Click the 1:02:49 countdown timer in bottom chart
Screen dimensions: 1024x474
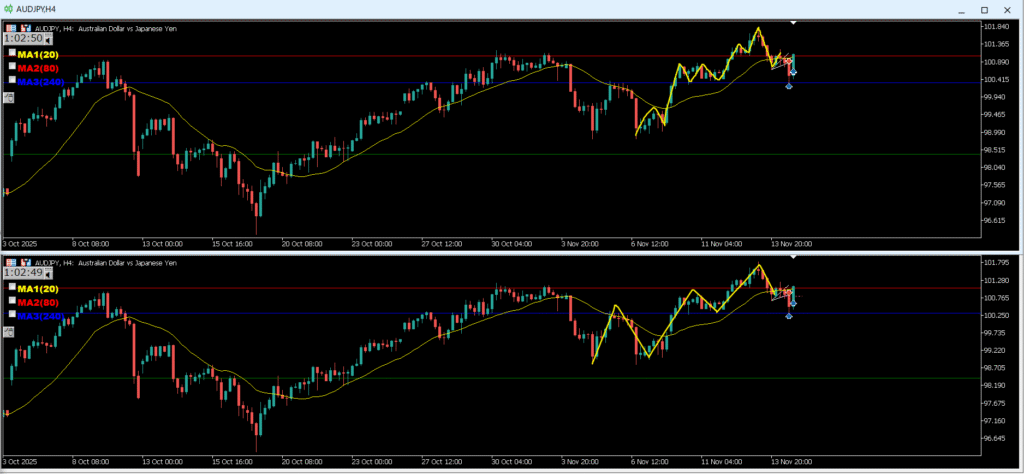pos(23,273)
